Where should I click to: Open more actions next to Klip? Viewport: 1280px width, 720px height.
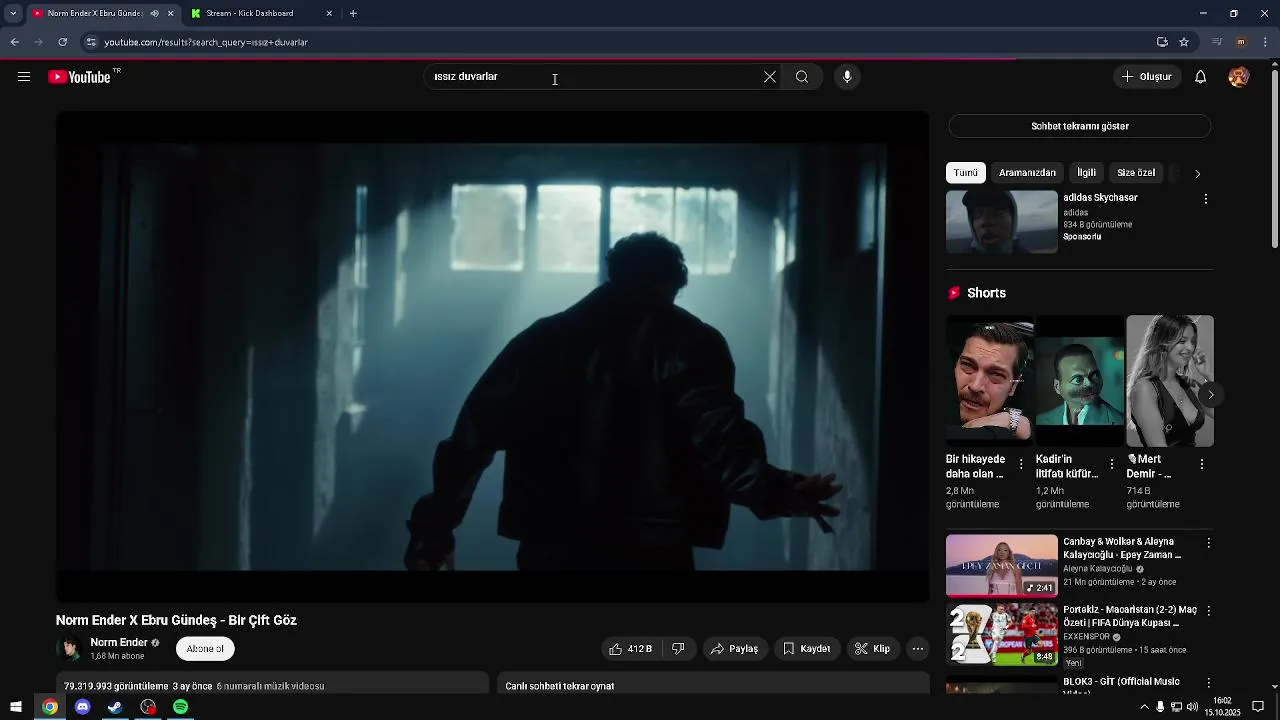[x=918, y=649]
